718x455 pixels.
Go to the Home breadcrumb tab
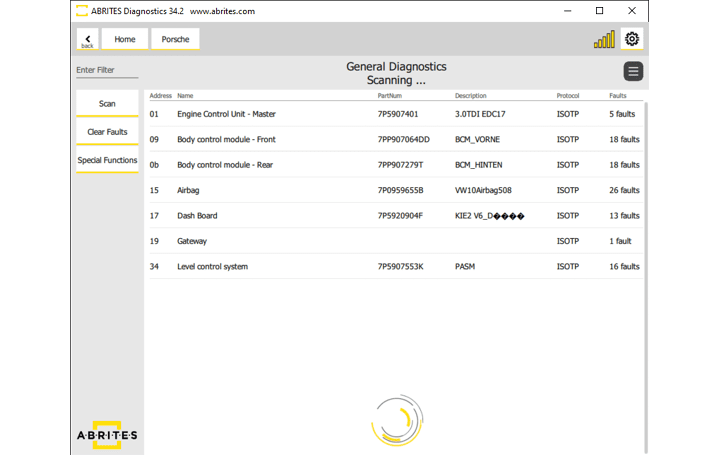pos(125,39)
